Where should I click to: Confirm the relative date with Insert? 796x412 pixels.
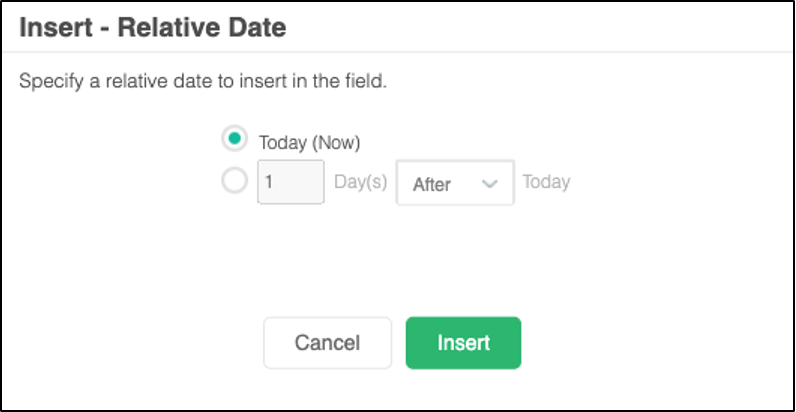[463, 343]
